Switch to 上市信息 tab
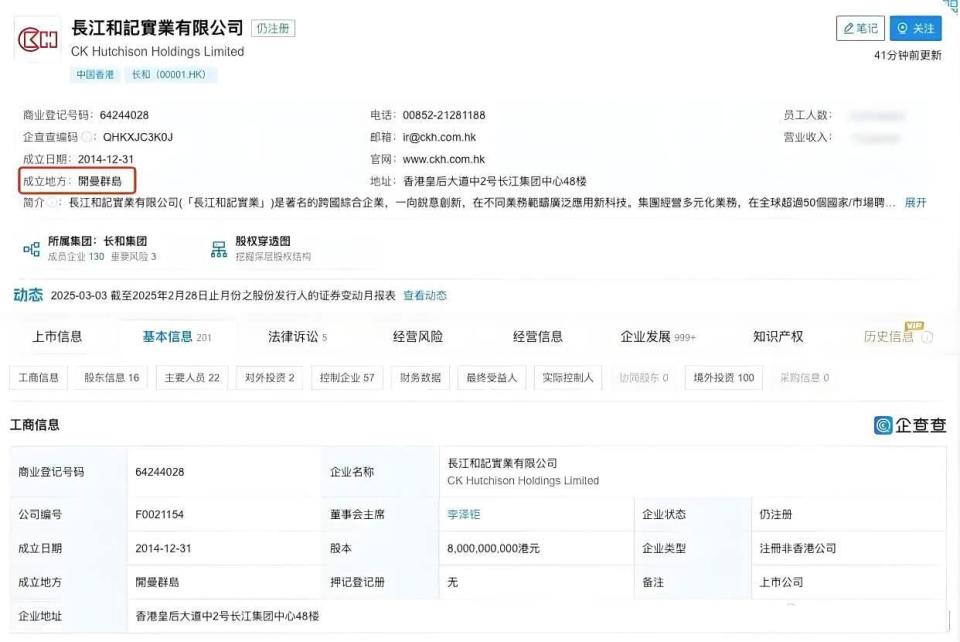 click(57, 337)
